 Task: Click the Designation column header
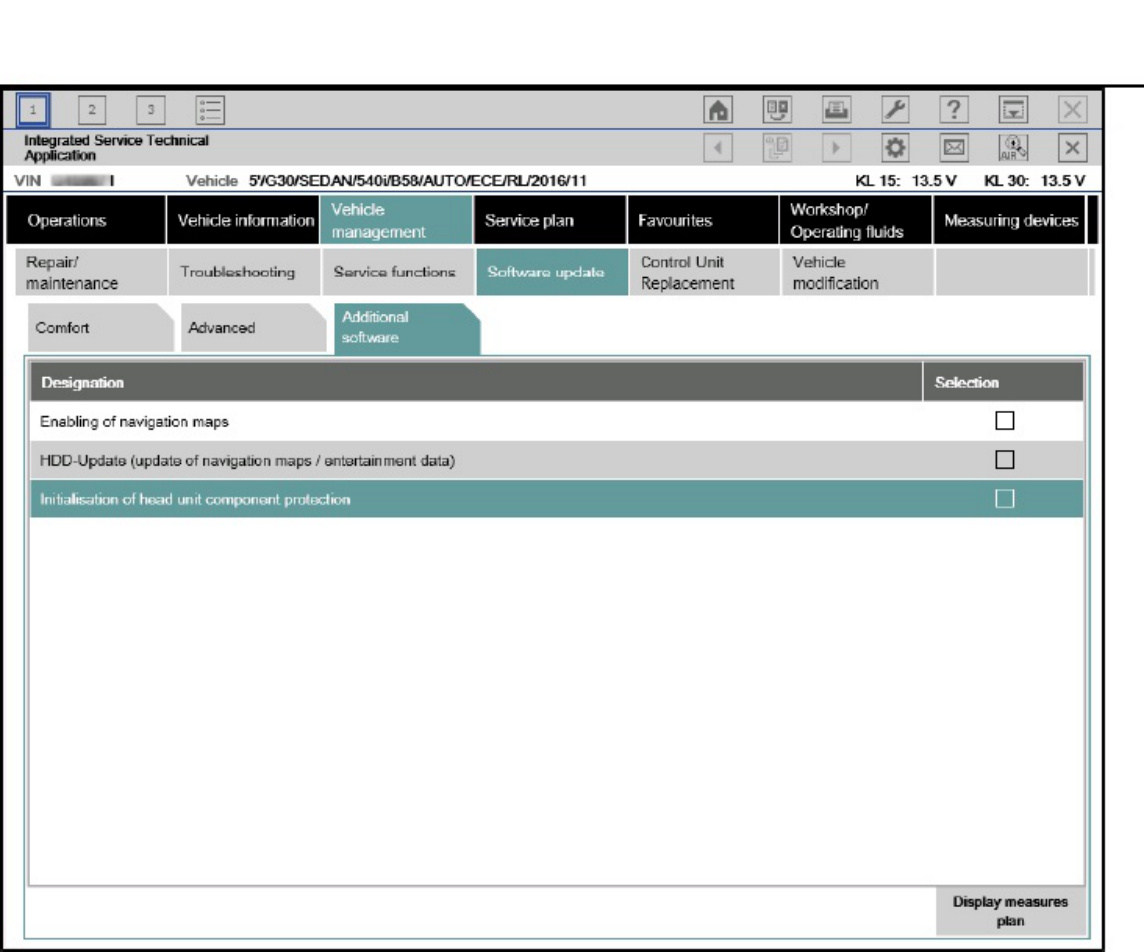pos(476,382)
